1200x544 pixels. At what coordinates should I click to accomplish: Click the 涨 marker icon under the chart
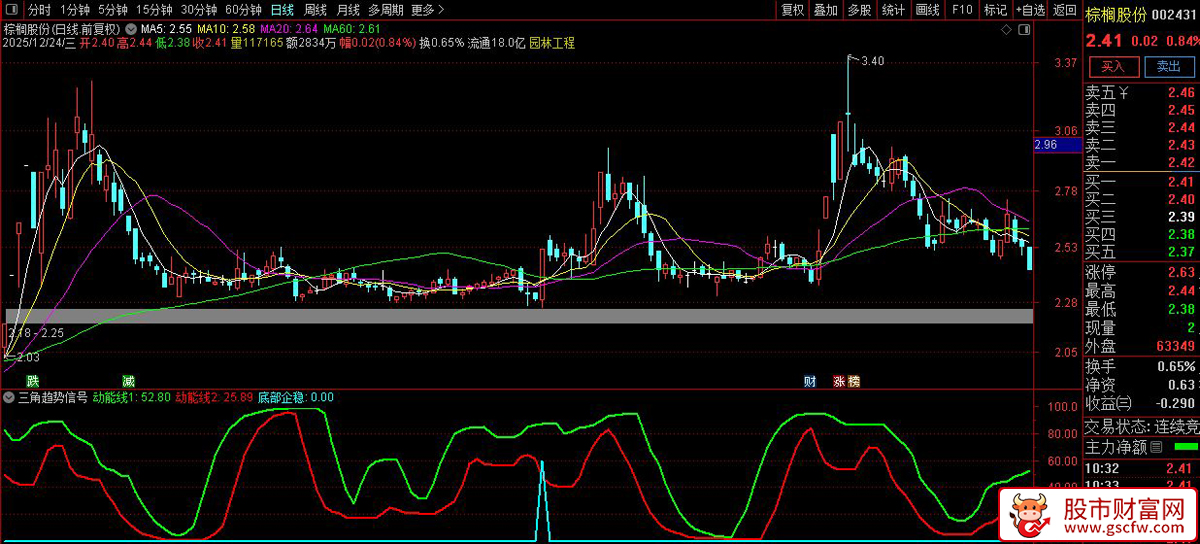[x=839, y=381]
